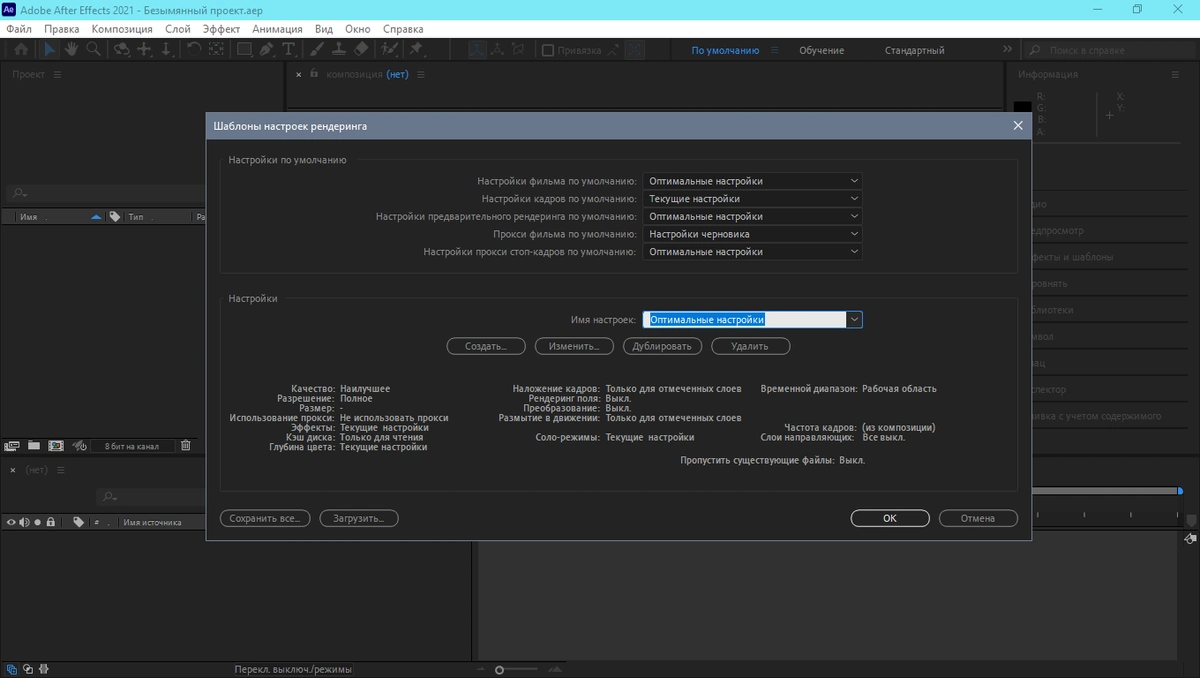Open the Правка menu

click(62, 29)
